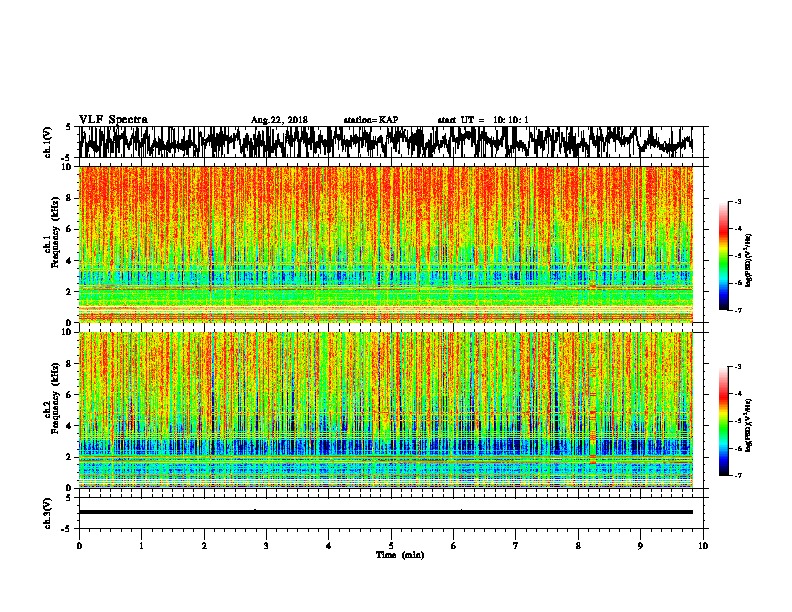Click the time axis tick label '8'
This screenshot has width=792, height=612.
(578, 545)
